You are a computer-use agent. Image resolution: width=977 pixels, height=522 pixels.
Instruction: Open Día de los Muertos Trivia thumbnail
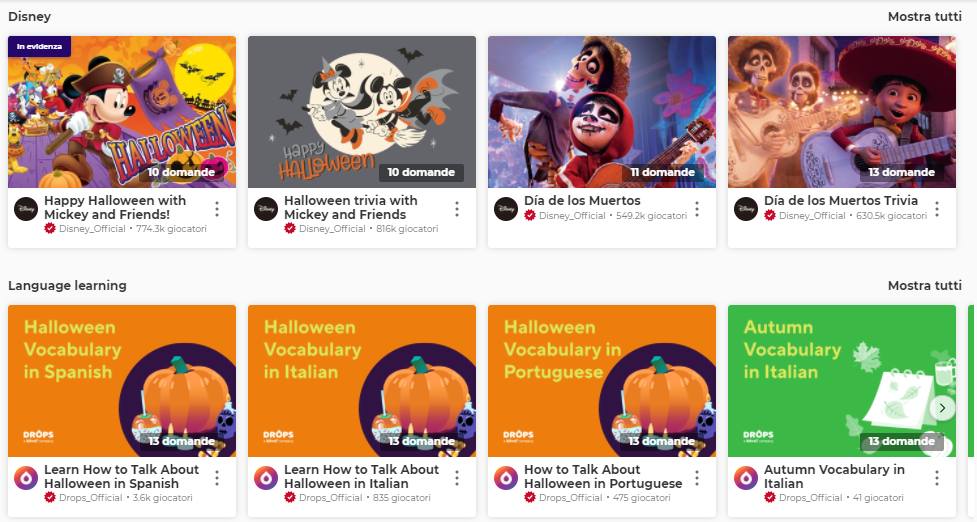click(842, 112)
